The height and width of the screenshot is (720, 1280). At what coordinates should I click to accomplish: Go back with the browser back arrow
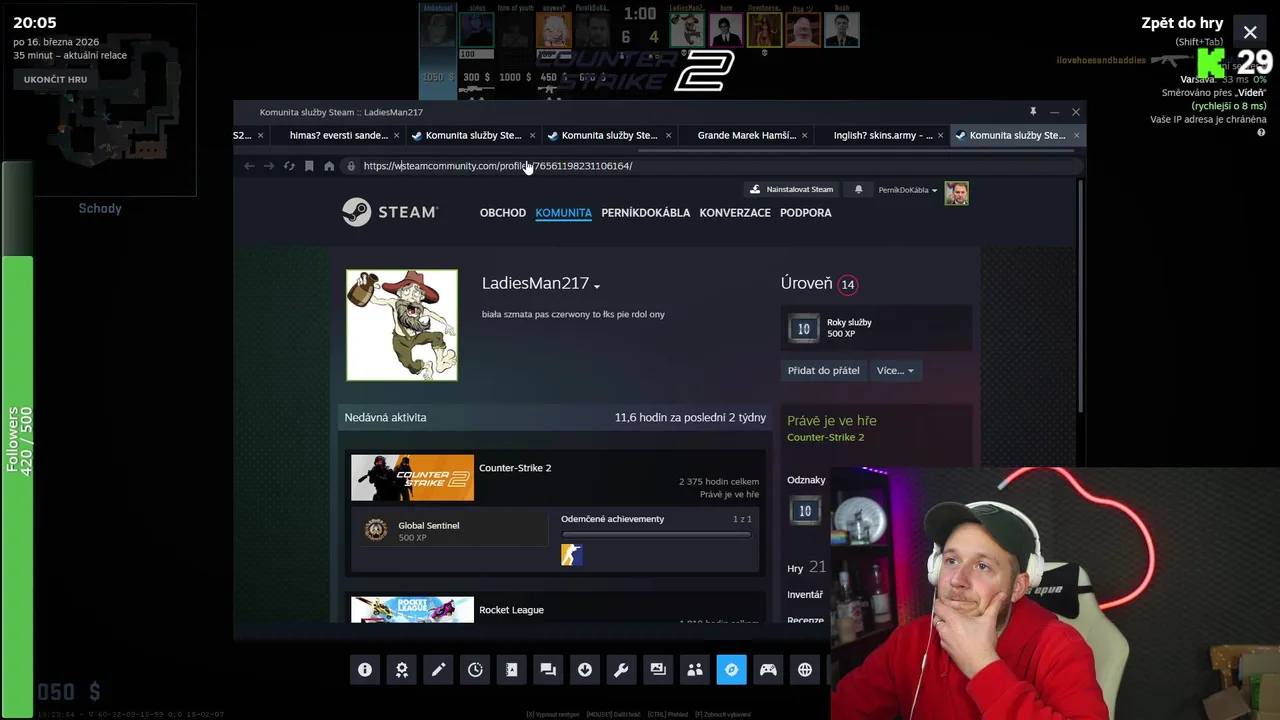pyautogui.click(x=249, y=166)
